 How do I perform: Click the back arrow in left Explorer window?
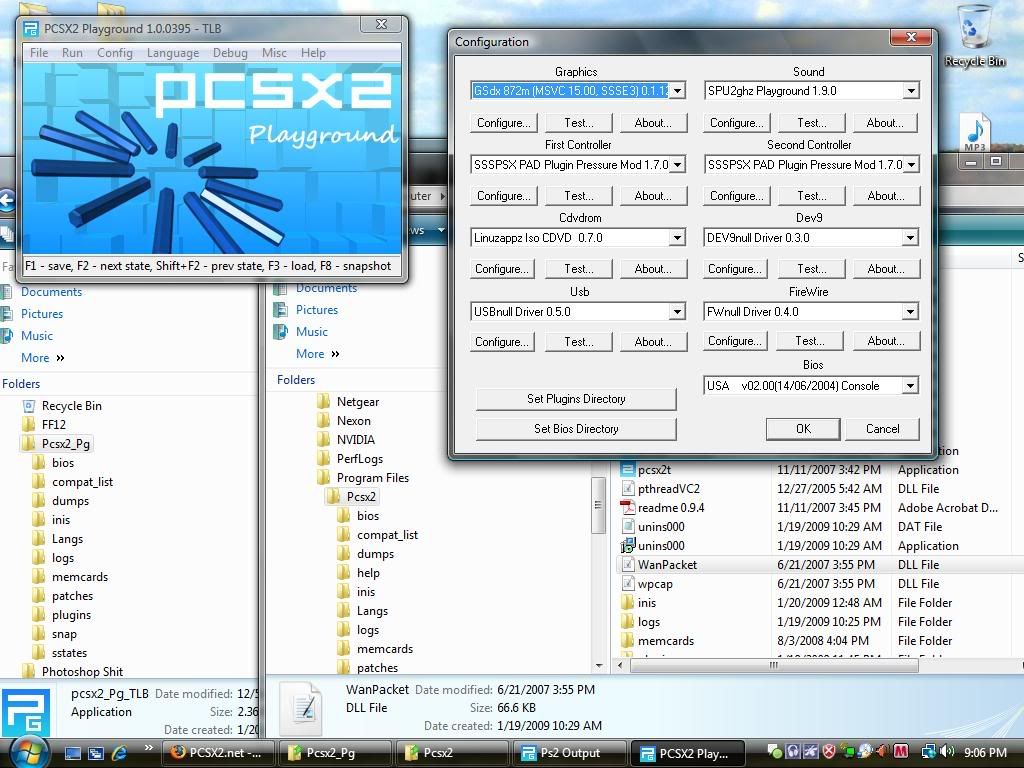(x=7, y=200)
